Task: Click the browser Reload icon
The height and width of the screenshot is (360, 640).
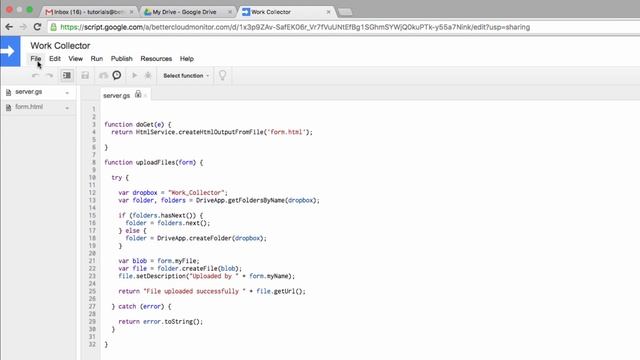Action: click(x=37, y=27)
